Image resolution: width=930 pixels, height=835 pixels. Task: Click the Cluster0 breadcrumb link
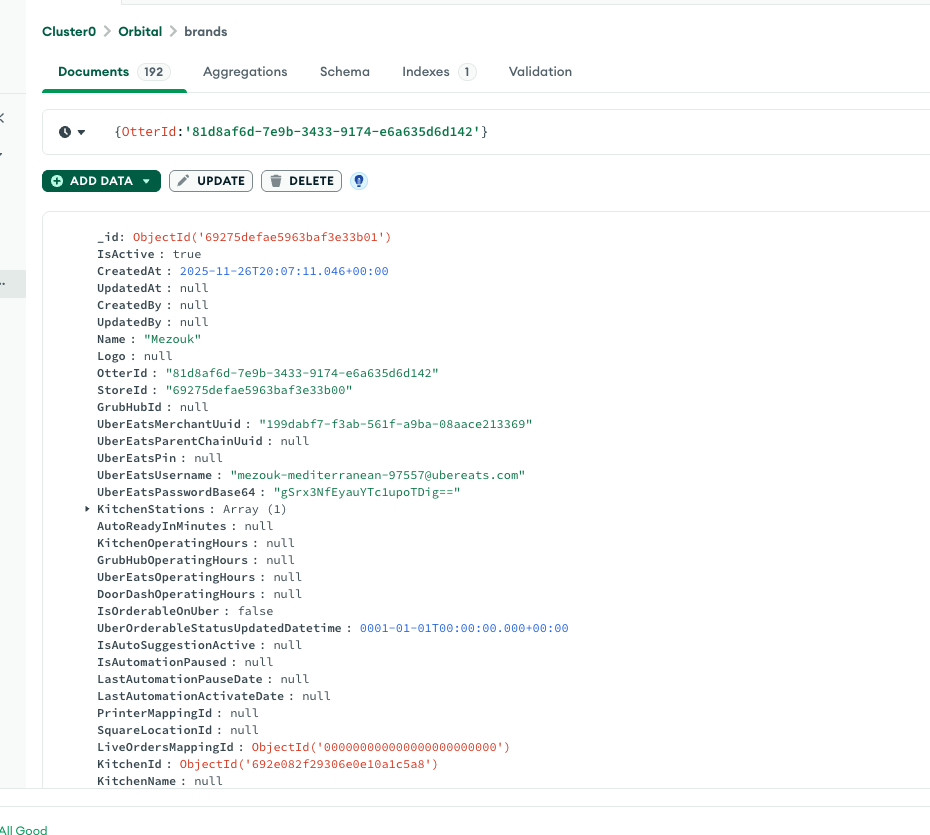[68, 31]
